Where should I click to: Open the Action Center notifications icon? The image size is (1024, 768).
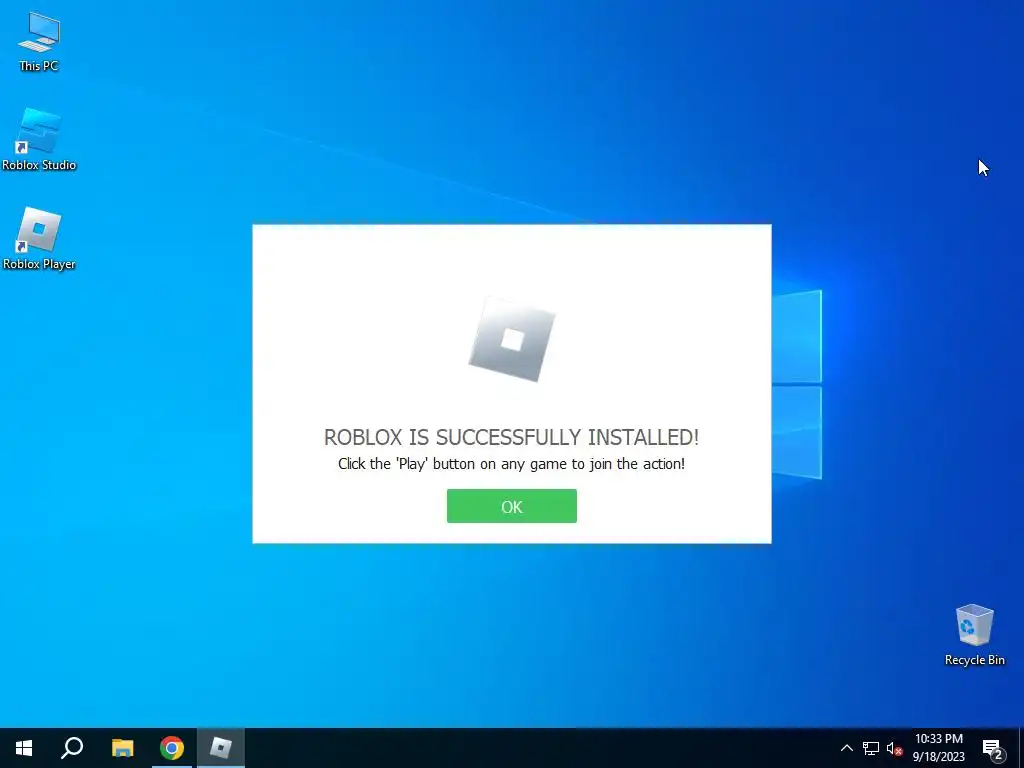pyautogui.click(x=993, y=748)
